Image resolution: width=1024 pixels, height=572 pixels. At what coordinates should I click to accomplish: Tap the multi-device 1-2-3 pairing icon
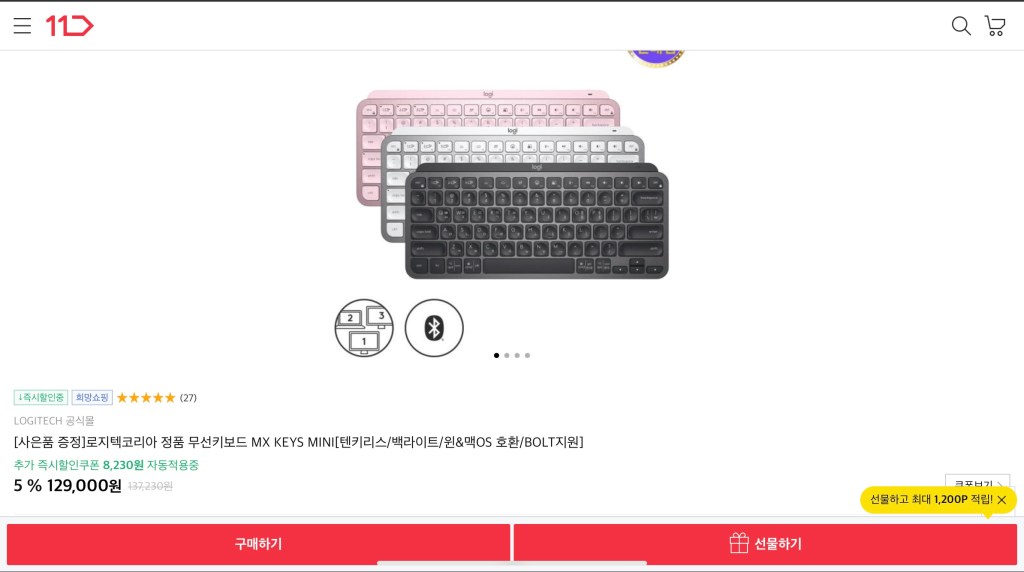[364, 328]
